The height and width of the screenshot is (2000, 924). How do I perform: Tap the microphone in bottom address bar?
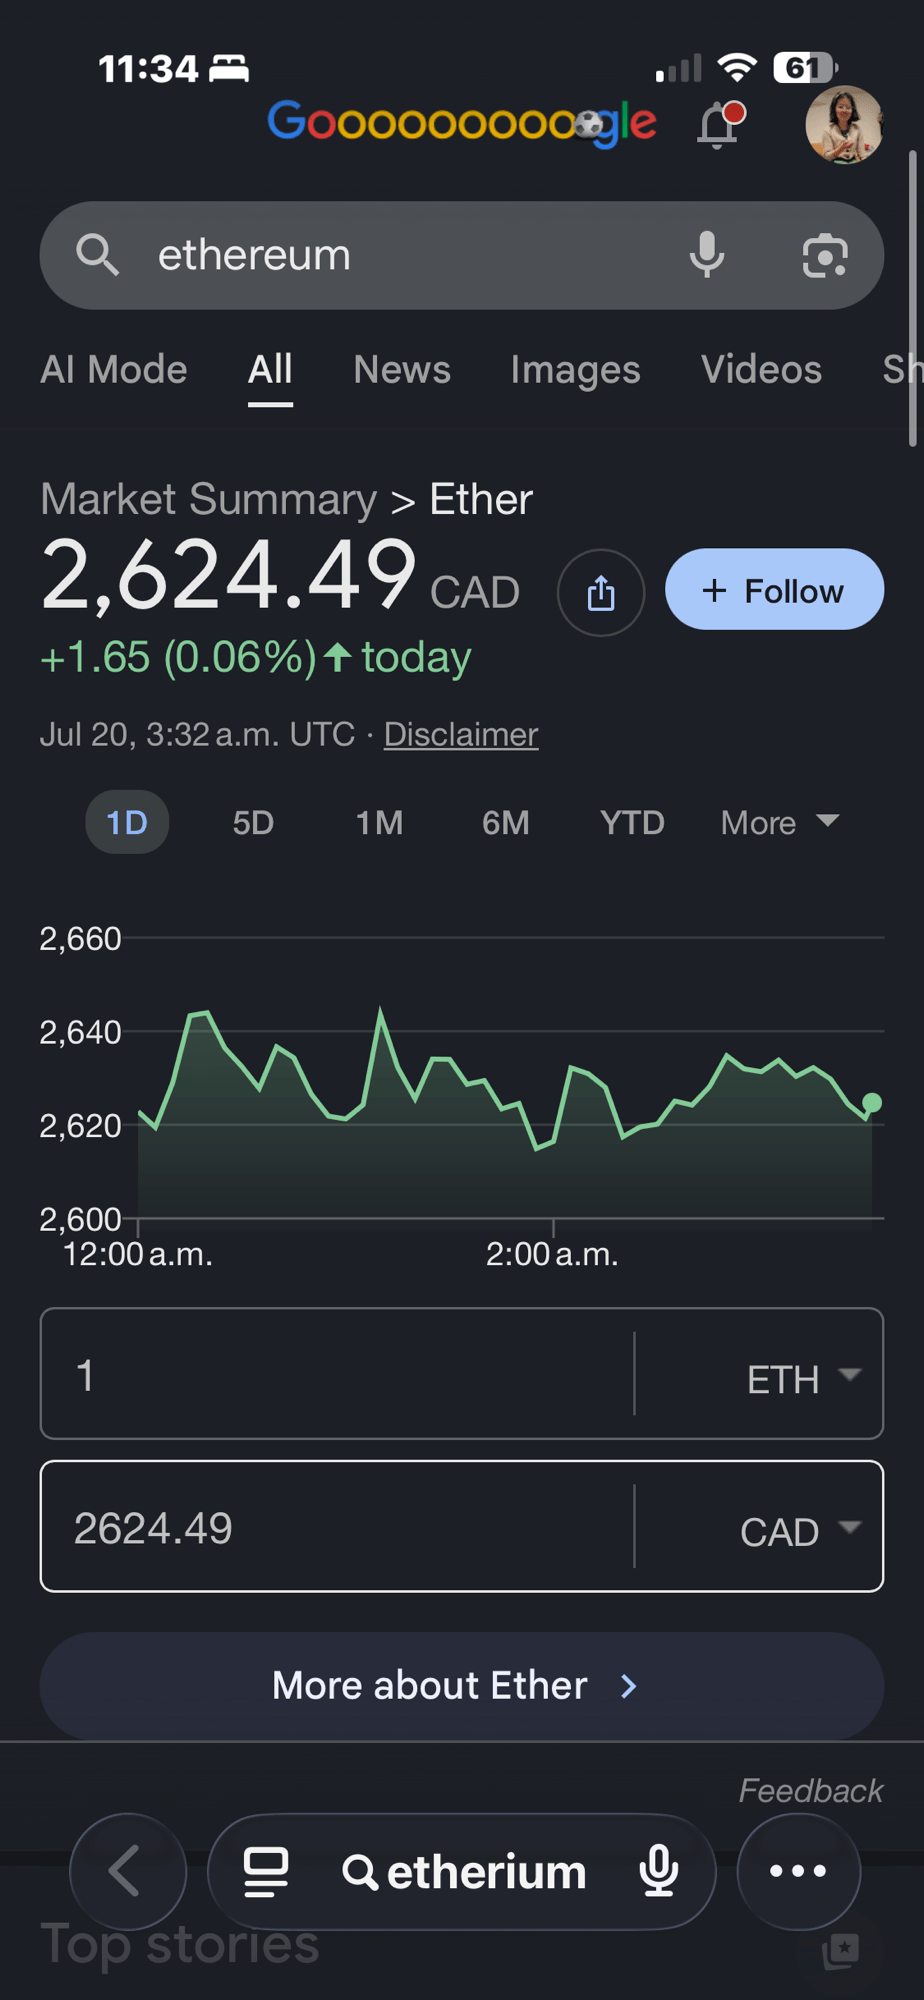(659, 1871)
